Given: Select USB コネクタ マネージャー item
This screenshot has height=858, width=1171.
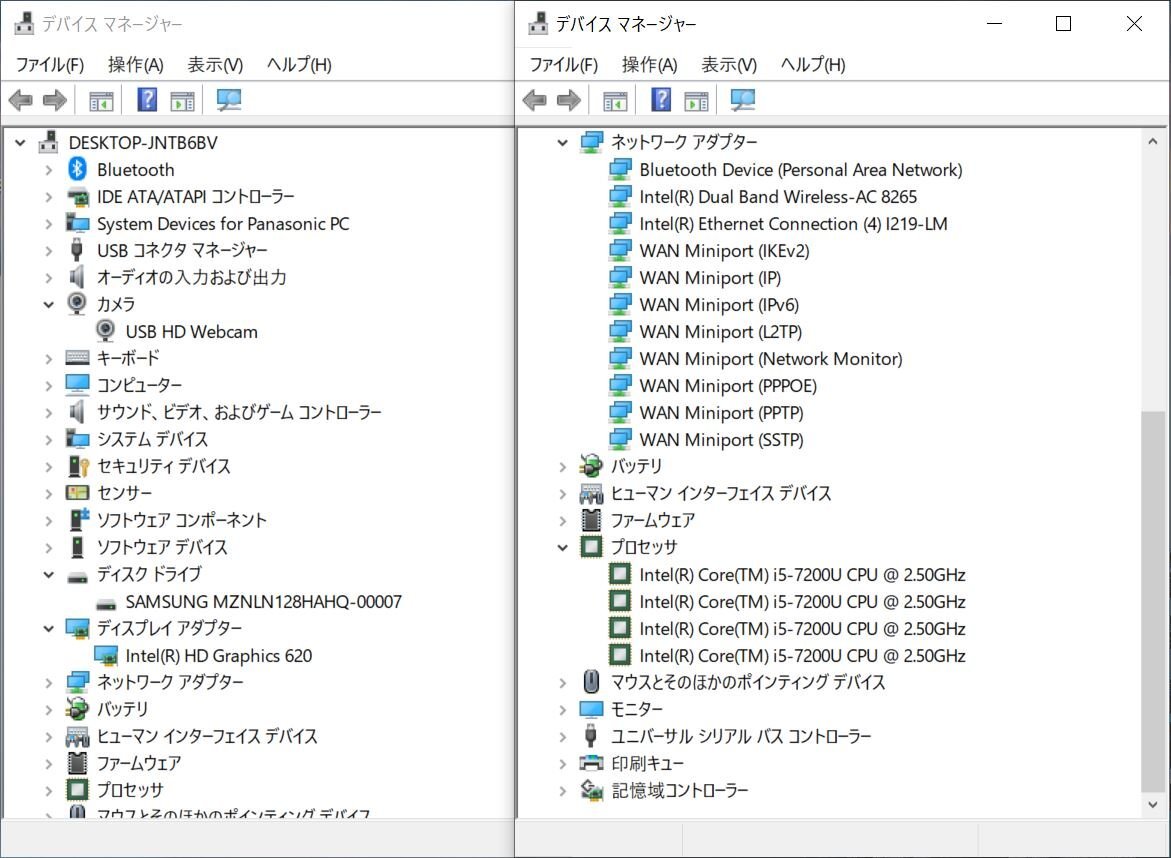Looking at the screenshot, I should (x=182, y=250).
